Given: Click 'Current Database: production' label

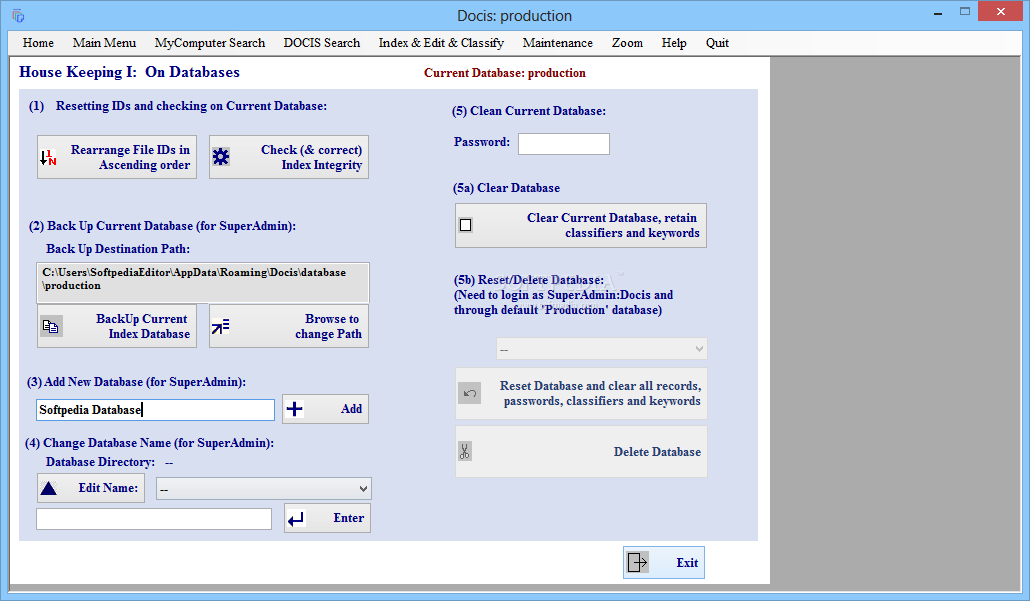Looking at the screenshot, I should (504, 73).
